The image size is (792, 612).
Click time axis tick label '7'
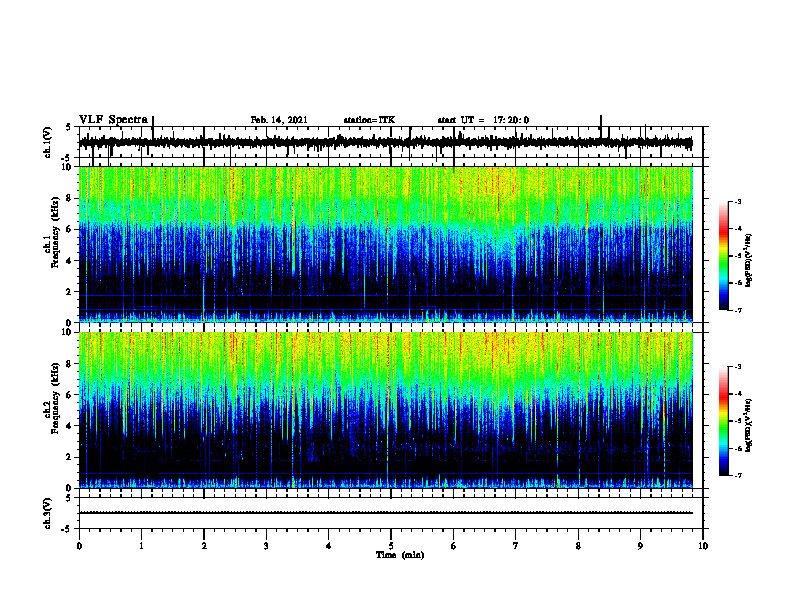pos(516,546)
